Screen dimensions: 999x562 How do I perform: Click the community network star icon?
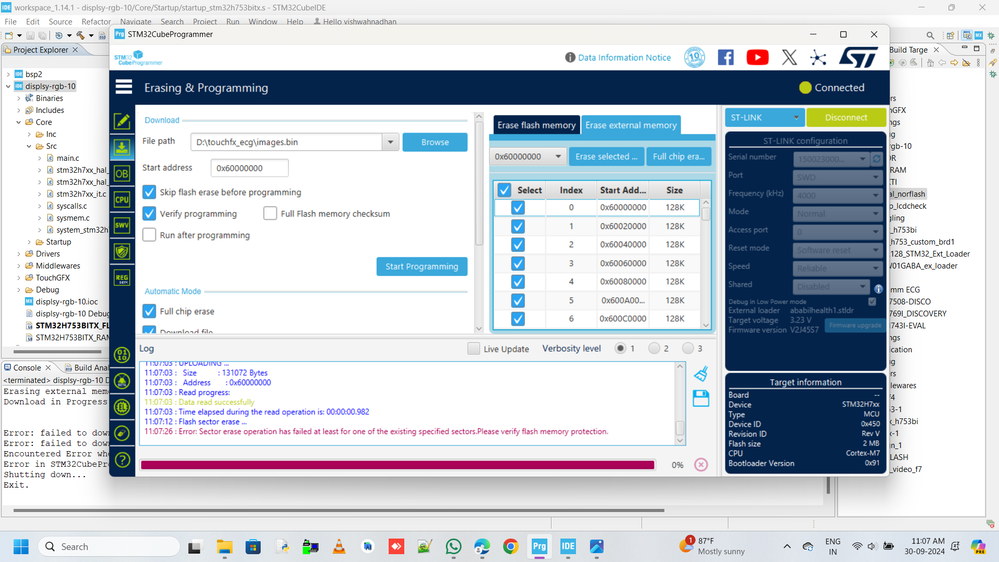pyautogui.click(x=818, y=58)
